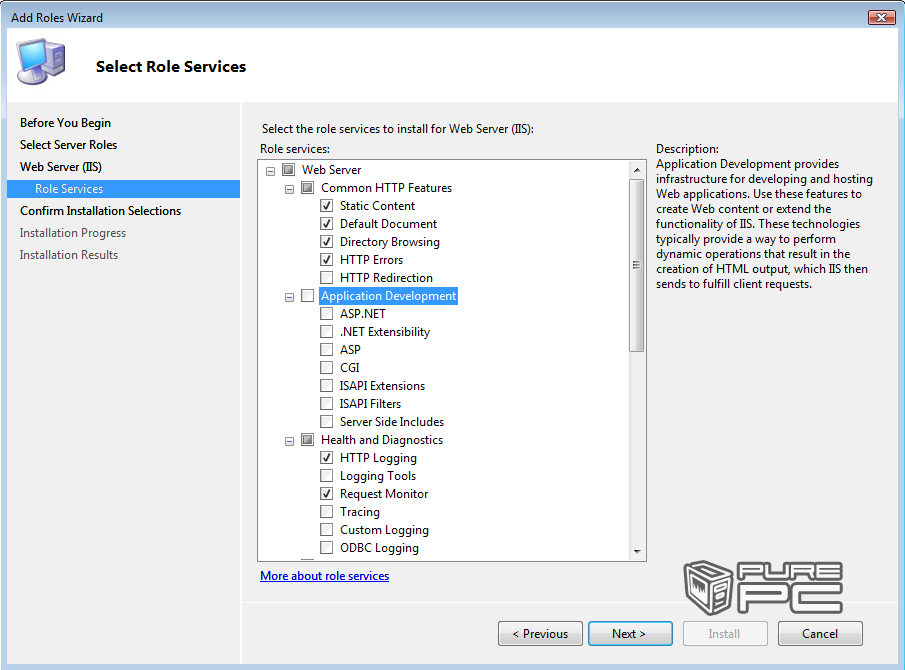Select the ODBC Logging label

(379, 547)
